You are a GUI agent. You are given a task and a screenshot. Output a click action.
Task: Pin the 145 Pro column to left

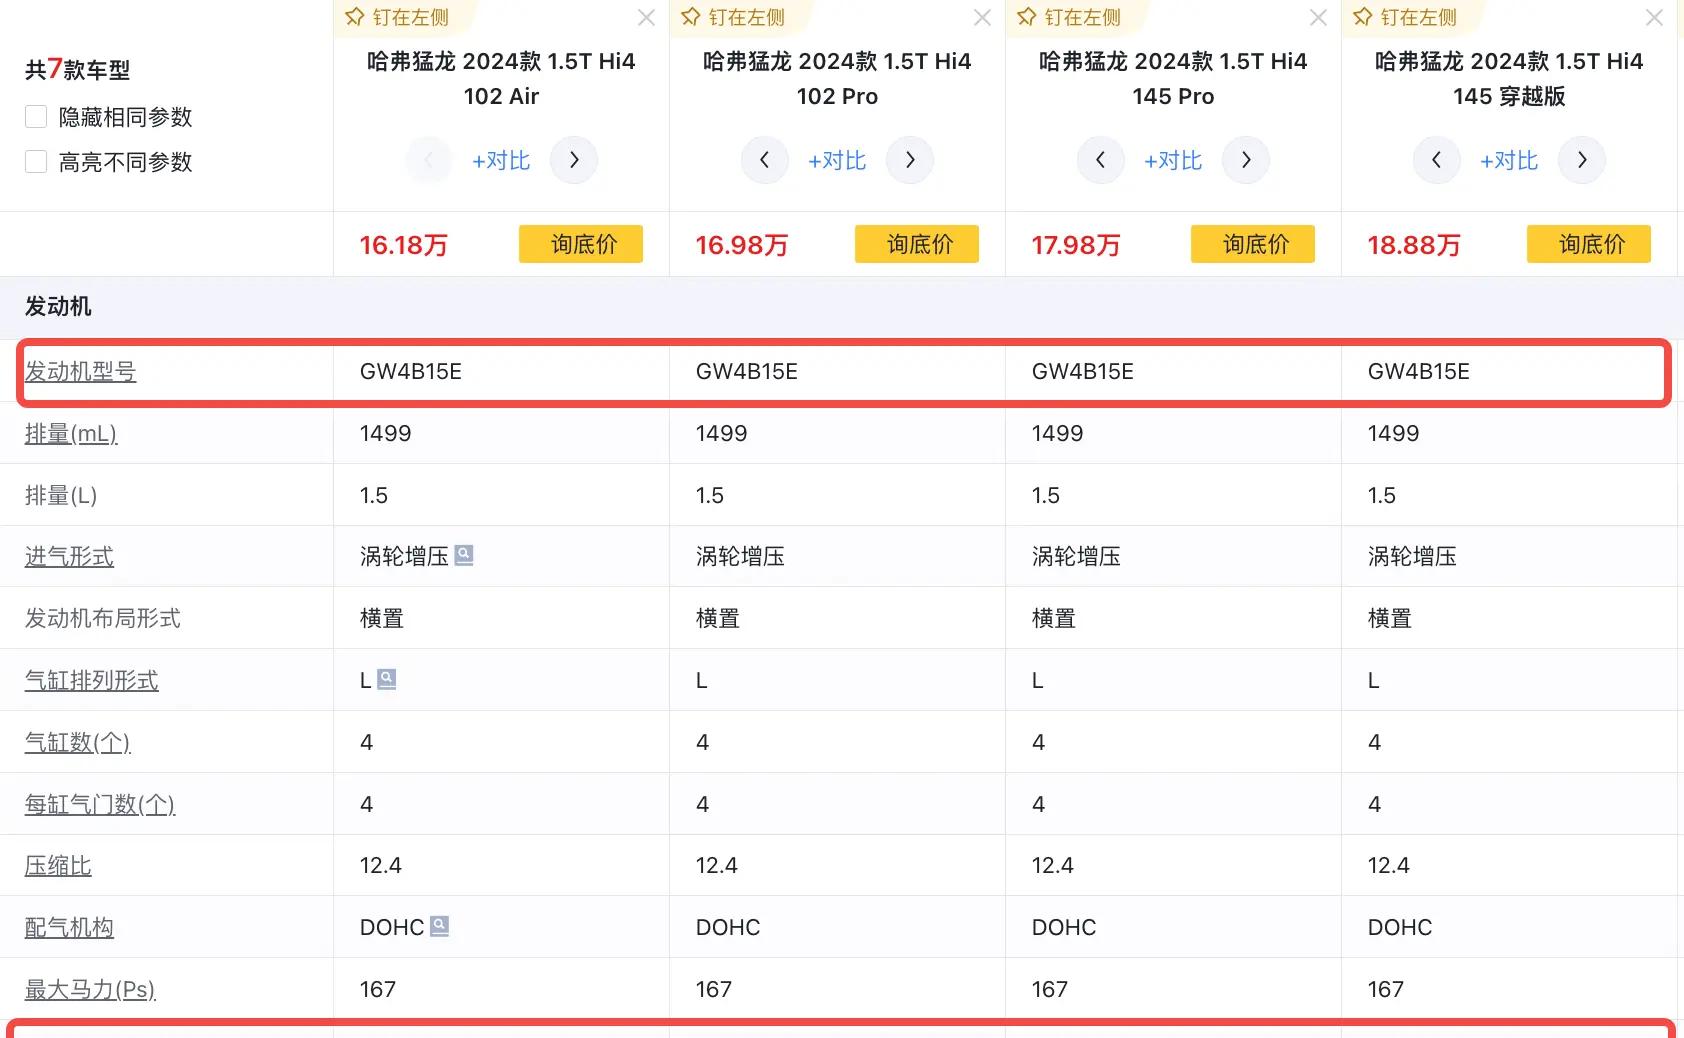(x=1069, y=17)
